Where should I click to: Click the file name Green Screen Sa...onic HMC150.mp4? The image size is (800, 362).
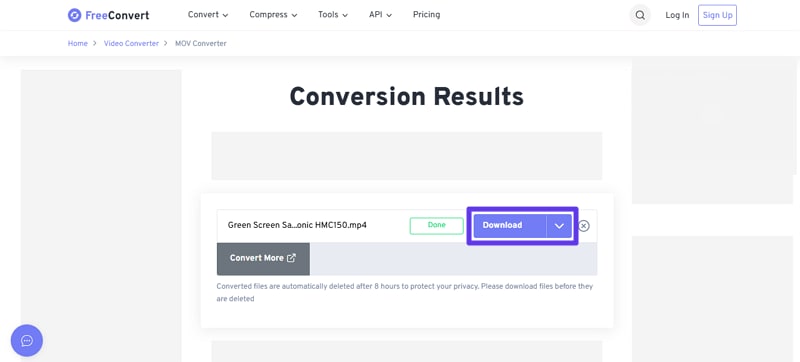point(297,225)
